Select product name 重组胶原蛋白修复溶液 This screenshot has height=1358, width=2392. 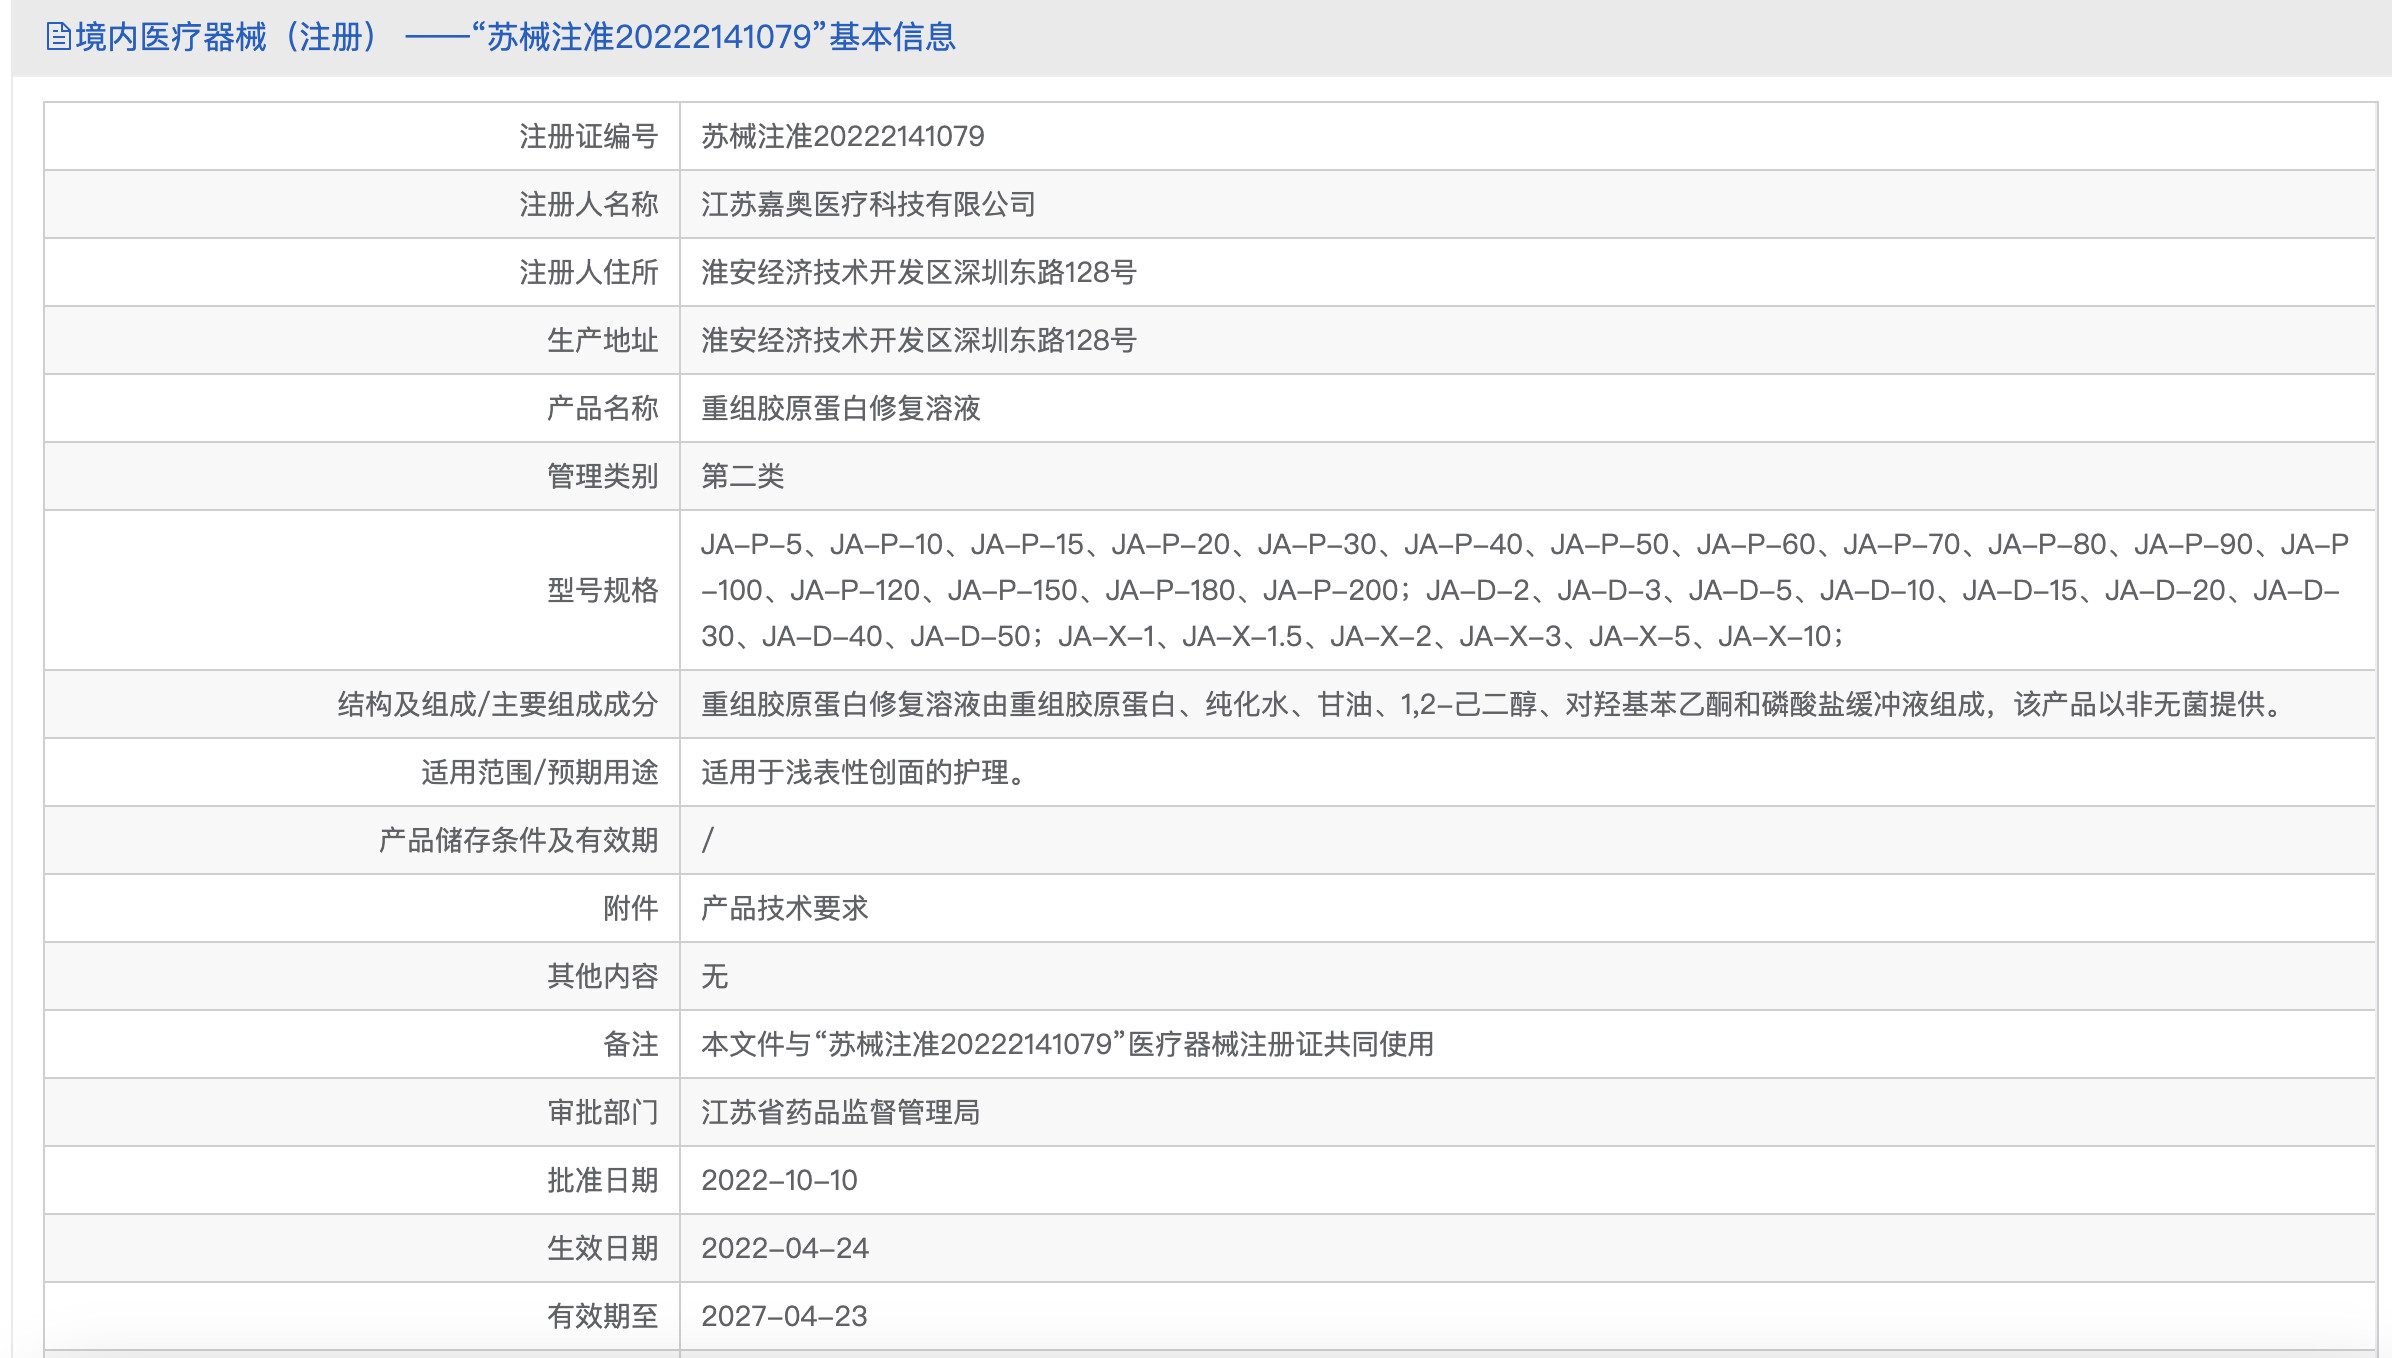pos(840,408)
